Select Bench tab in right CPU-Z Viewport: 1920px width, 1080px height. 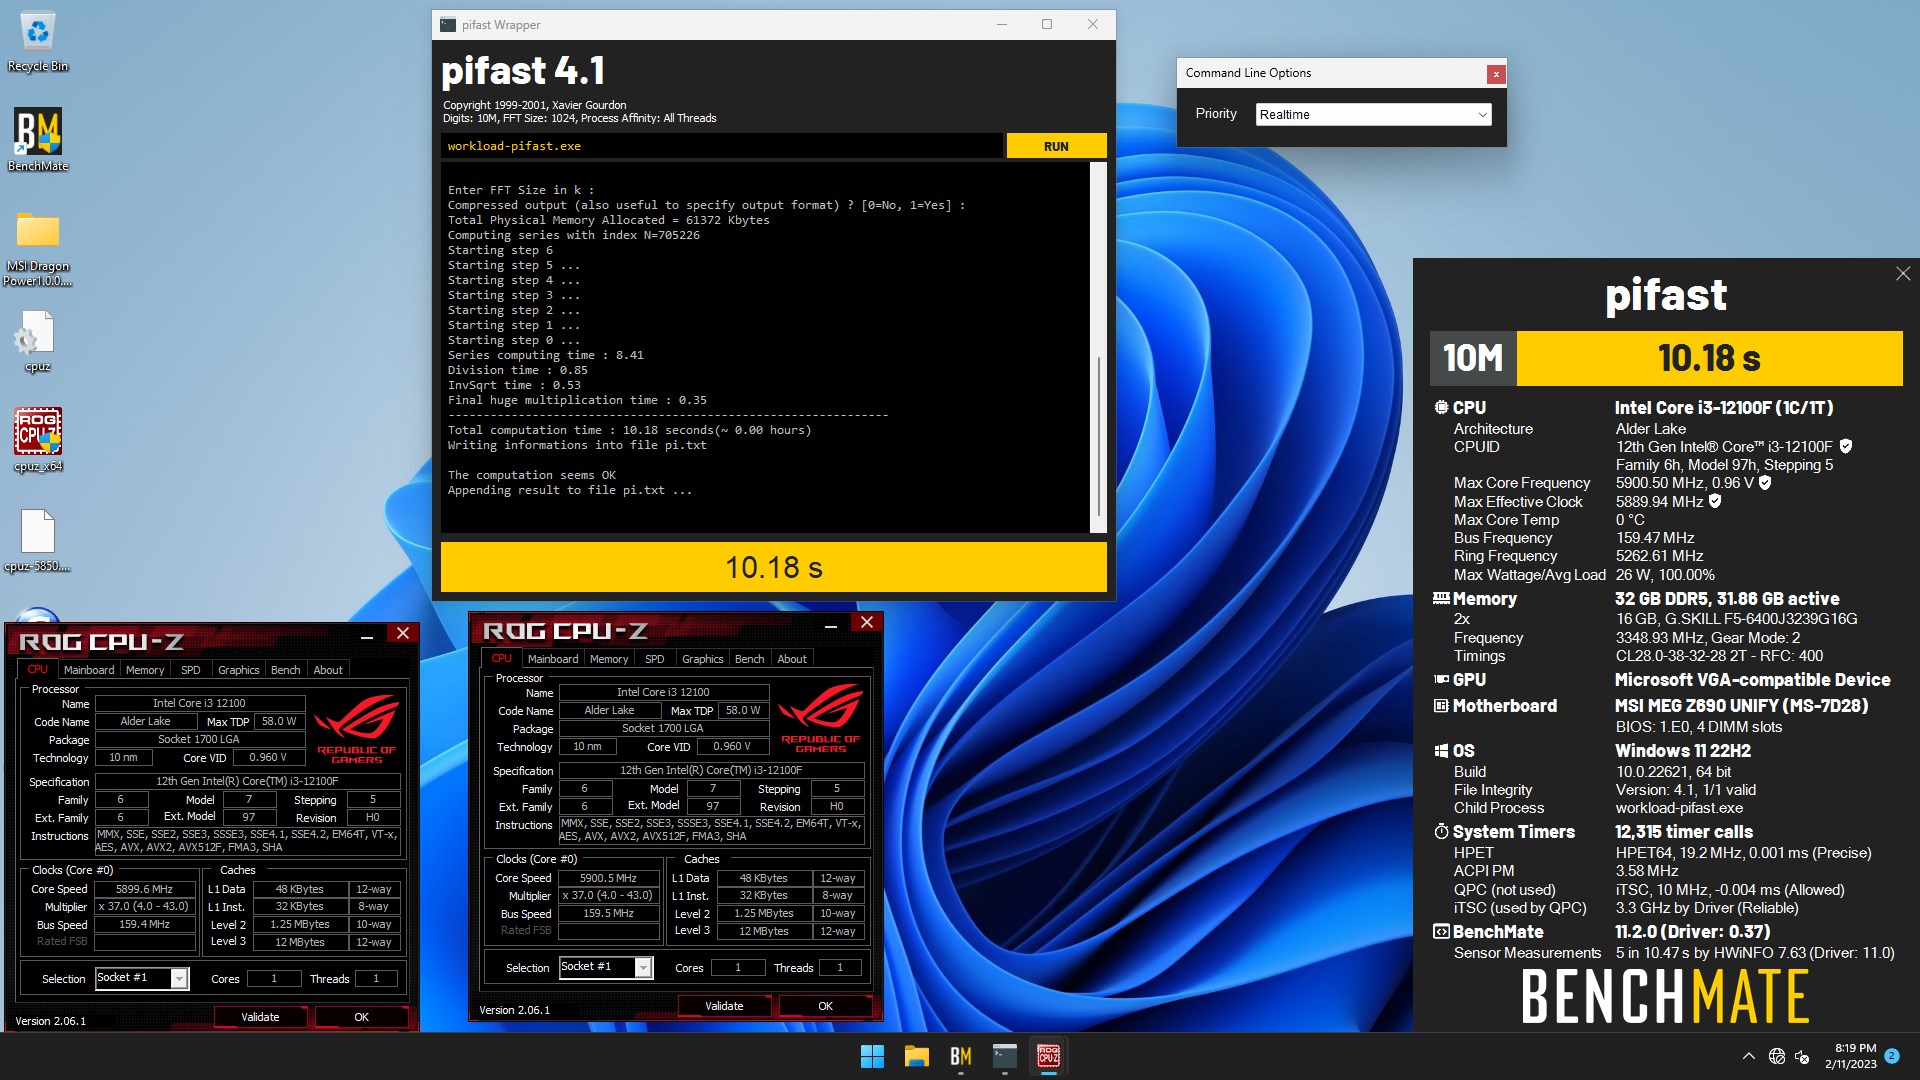pyautogui.click(x=749, y=659)
